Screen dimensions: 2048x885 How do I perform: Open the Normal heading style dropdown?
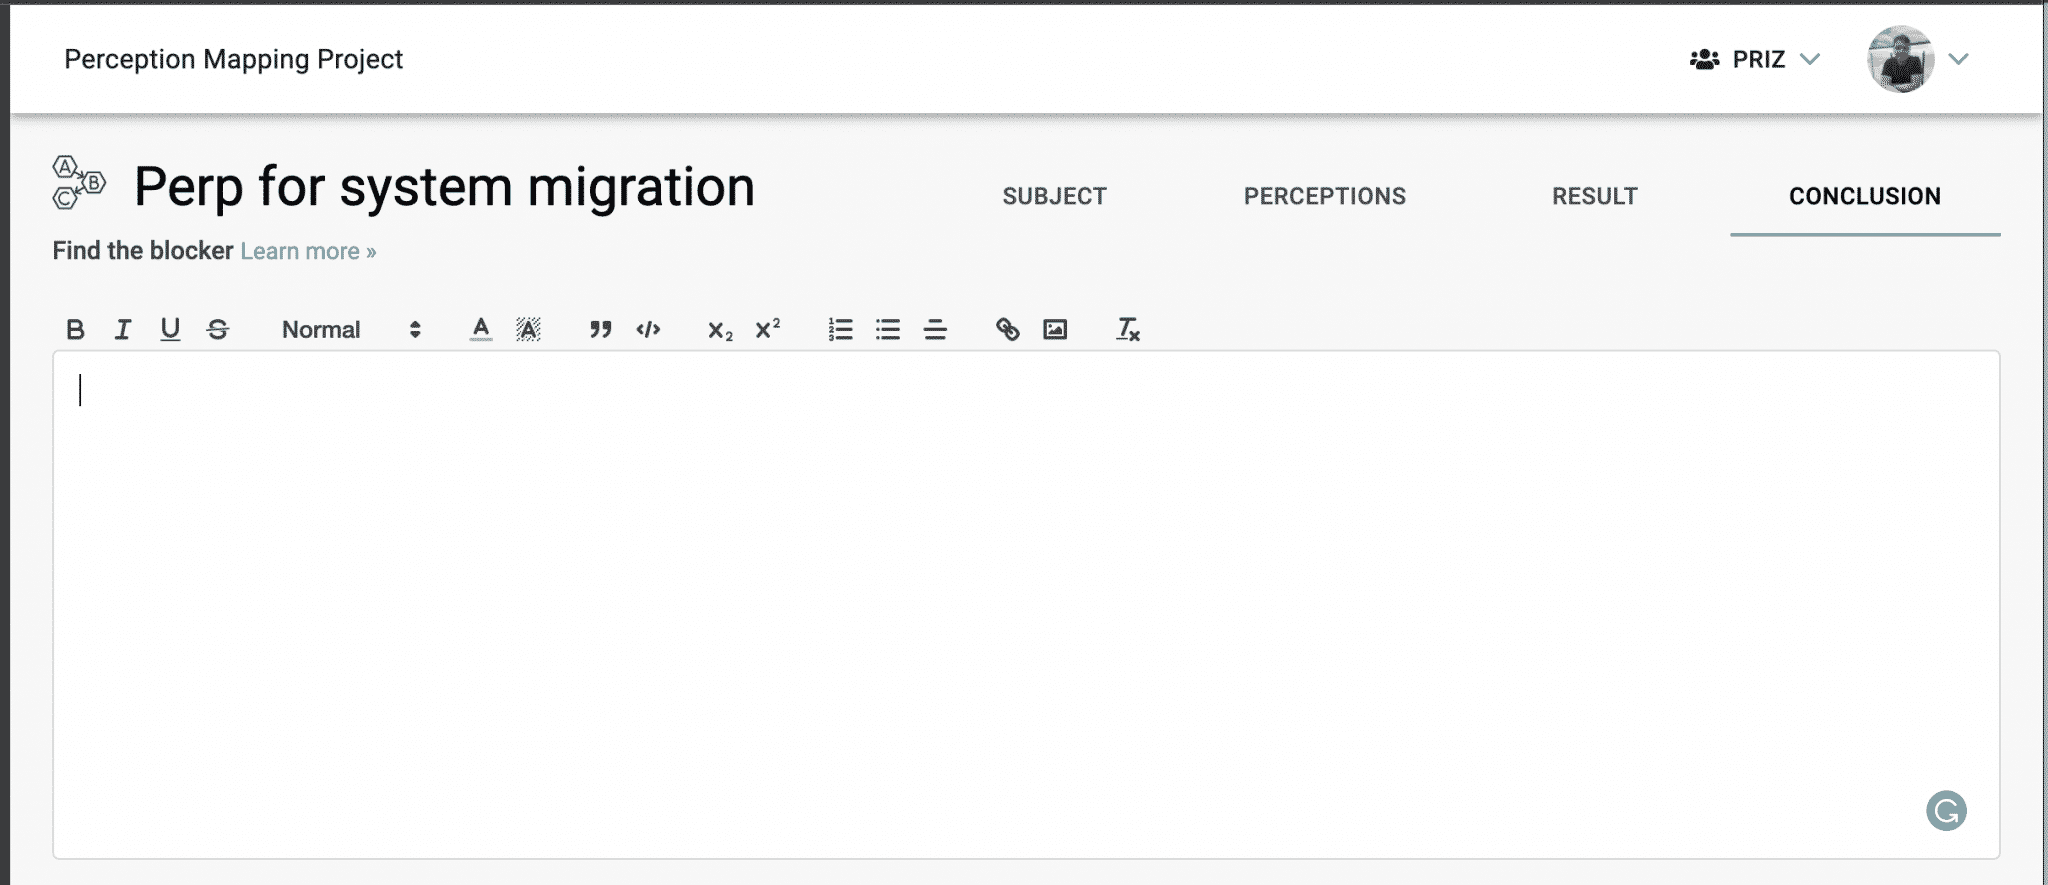coord(350,330)
